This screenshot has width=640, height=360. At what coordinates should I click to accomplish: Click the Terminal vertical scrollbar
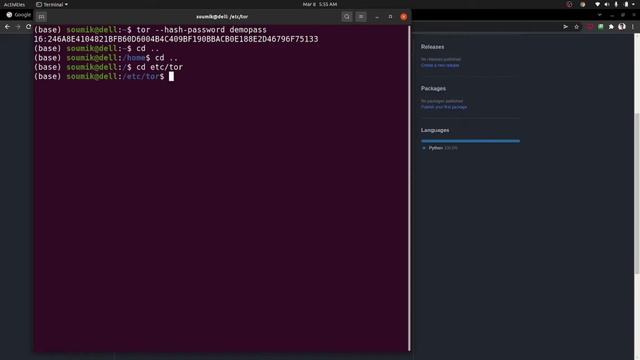(409, 188)
